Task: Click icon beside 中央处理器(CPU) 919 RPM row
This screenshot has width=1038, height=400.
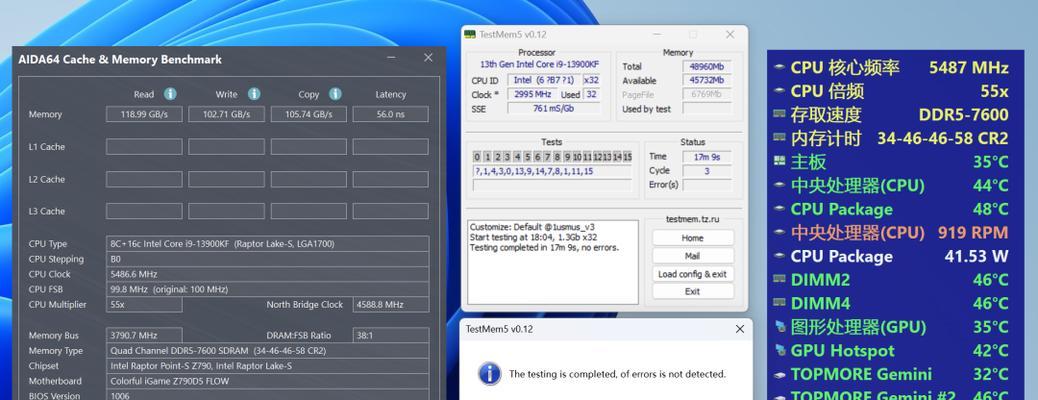Action: point(779,232)
